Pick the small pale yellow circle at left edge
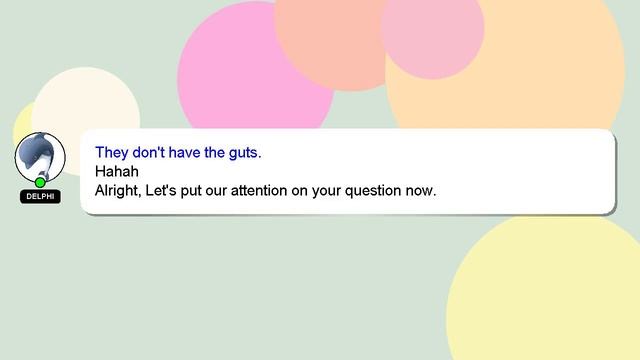Screen dimensions: 640x360 (x=22, y=122)
